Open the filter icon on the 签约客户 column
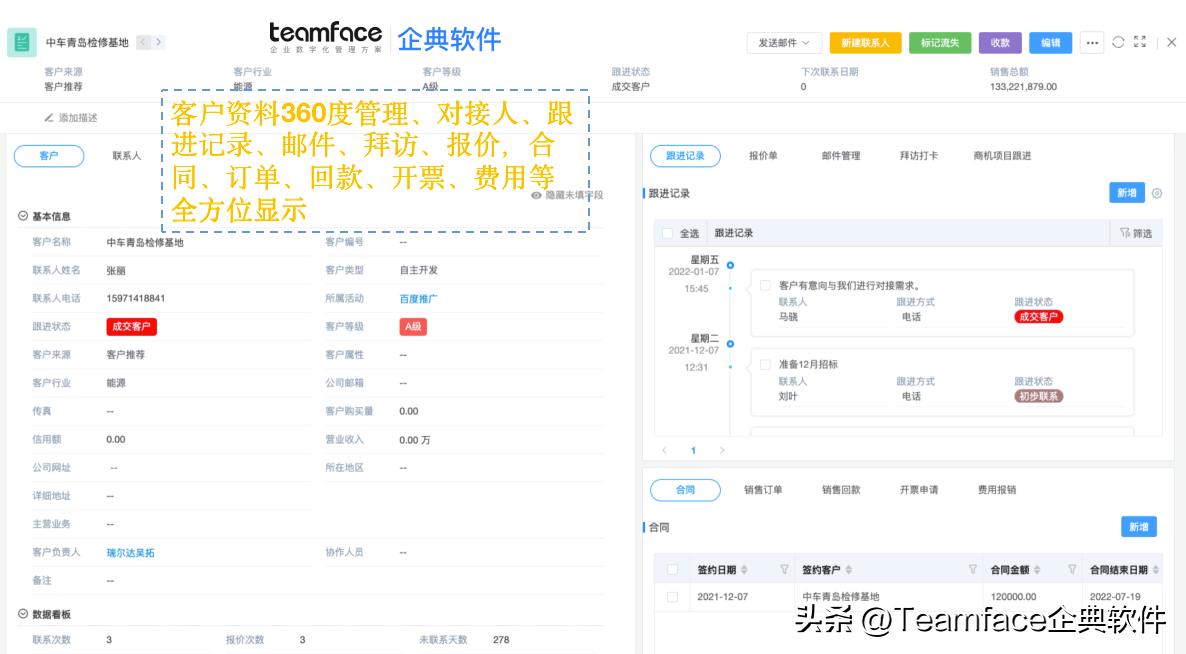1186x654 pixels. pos(971,569)
